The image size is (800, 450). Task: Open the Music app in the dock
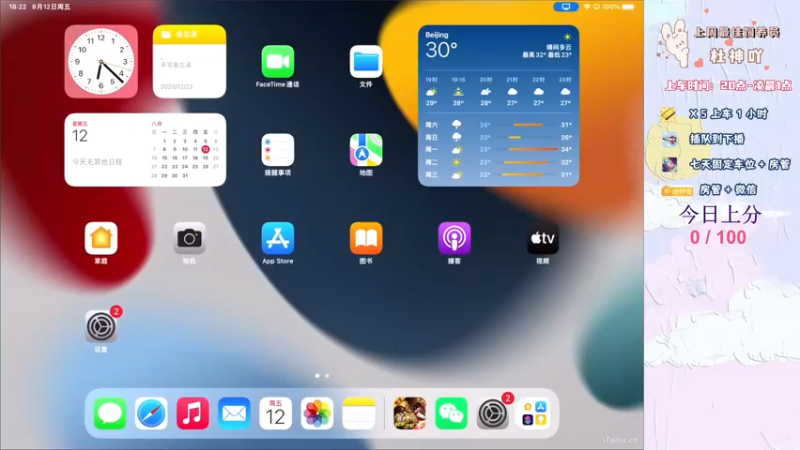coord(192,413)
